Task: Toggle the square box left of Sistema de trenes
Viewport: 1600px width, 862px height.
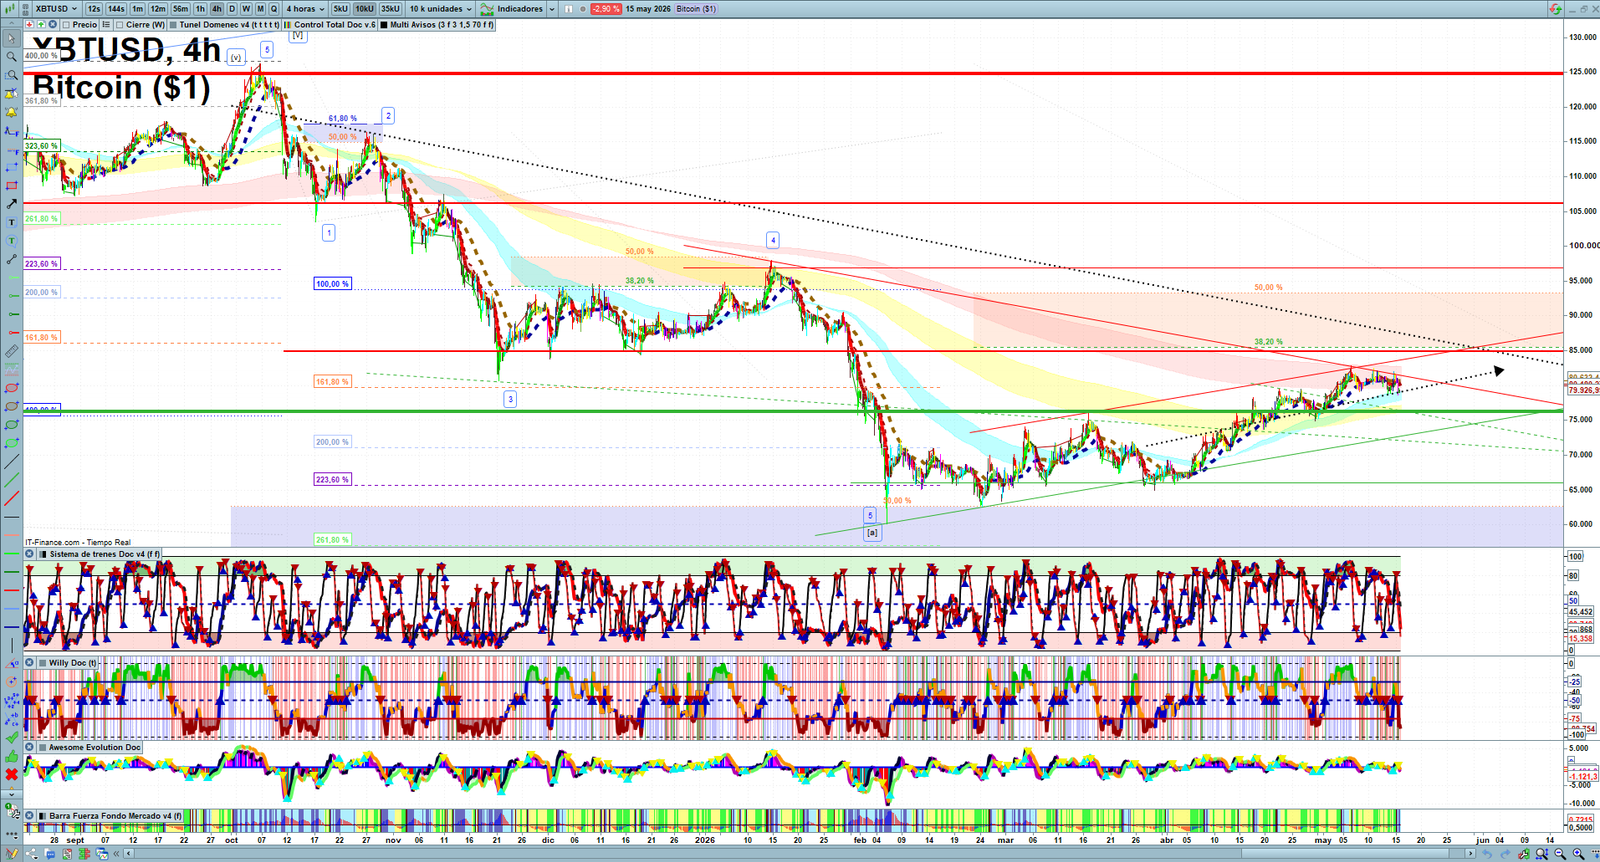Action: click(43, 554)
